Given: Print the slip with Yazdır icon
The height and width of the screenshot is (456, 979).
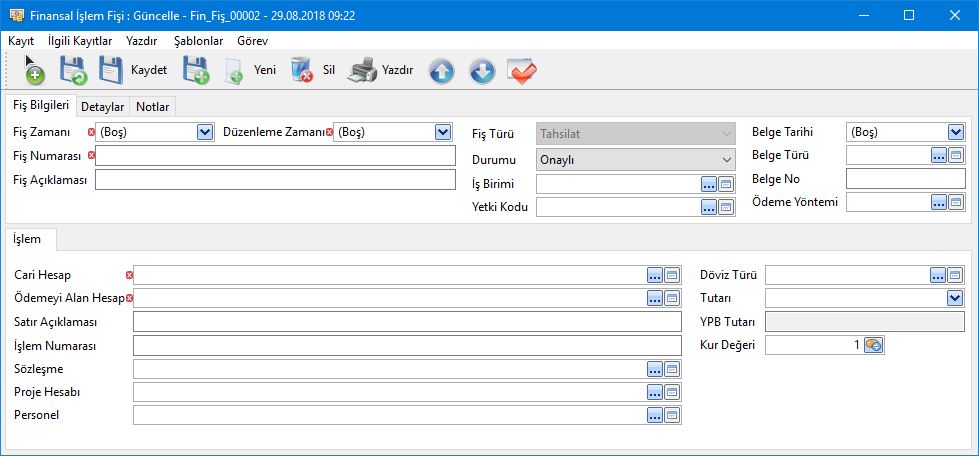Looking at the screenshot, I should pos(363,71).
